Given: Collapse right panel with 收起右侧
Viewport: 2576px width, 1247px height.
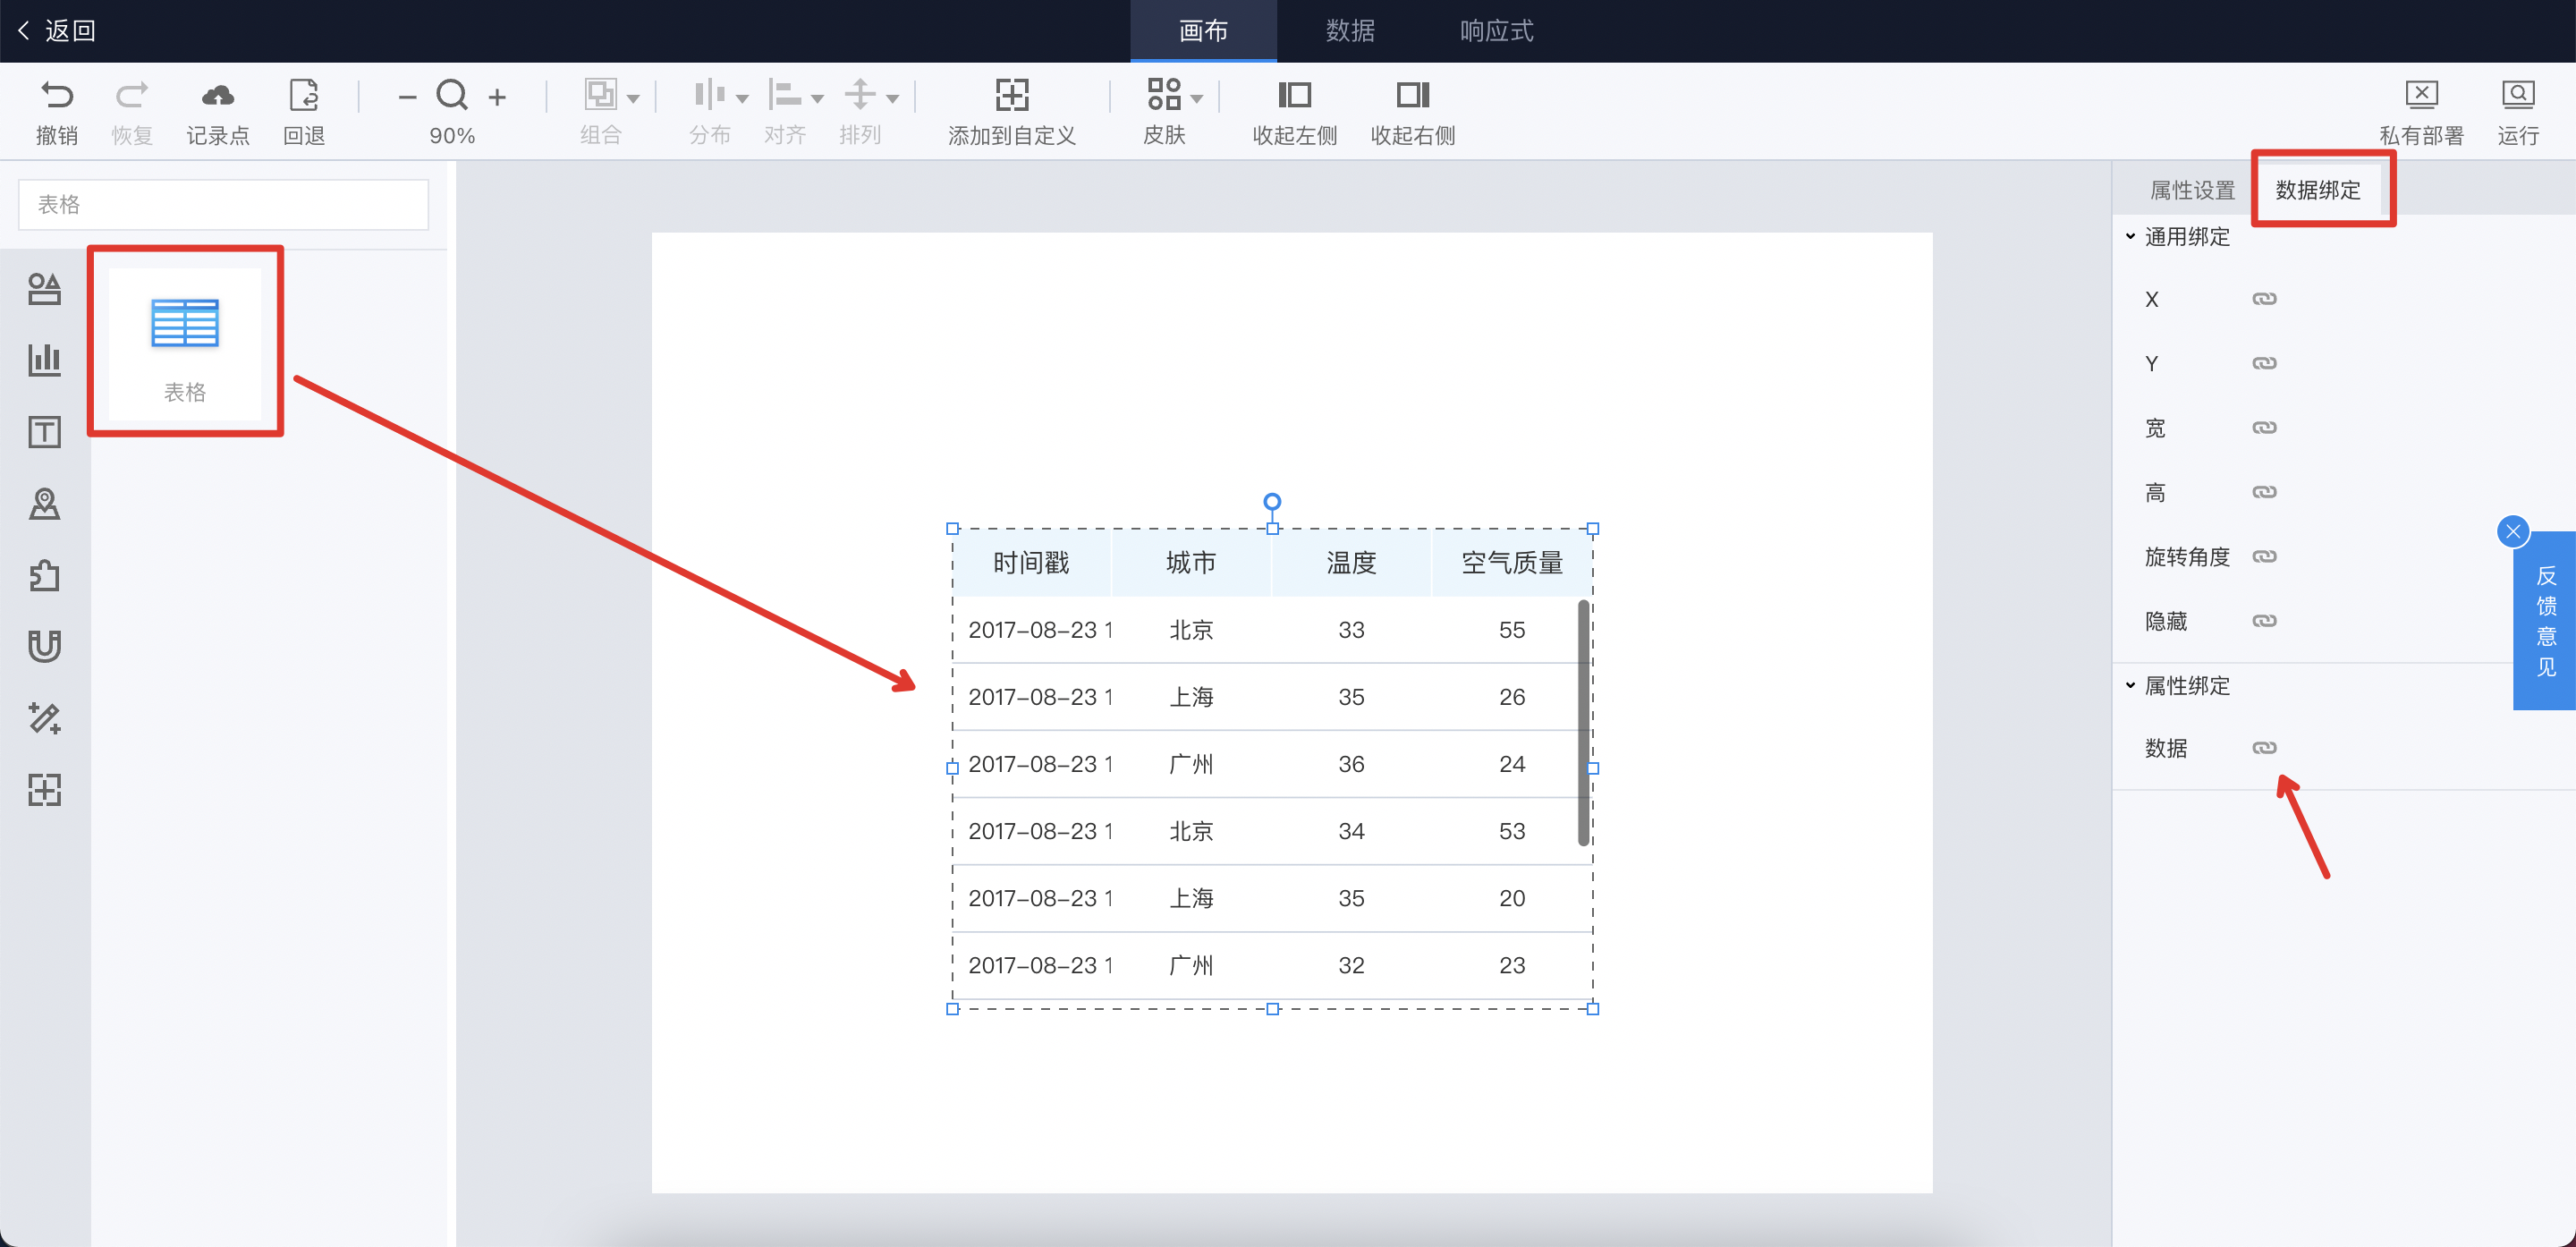Looking at the screenshot, I should [1412, 95].
